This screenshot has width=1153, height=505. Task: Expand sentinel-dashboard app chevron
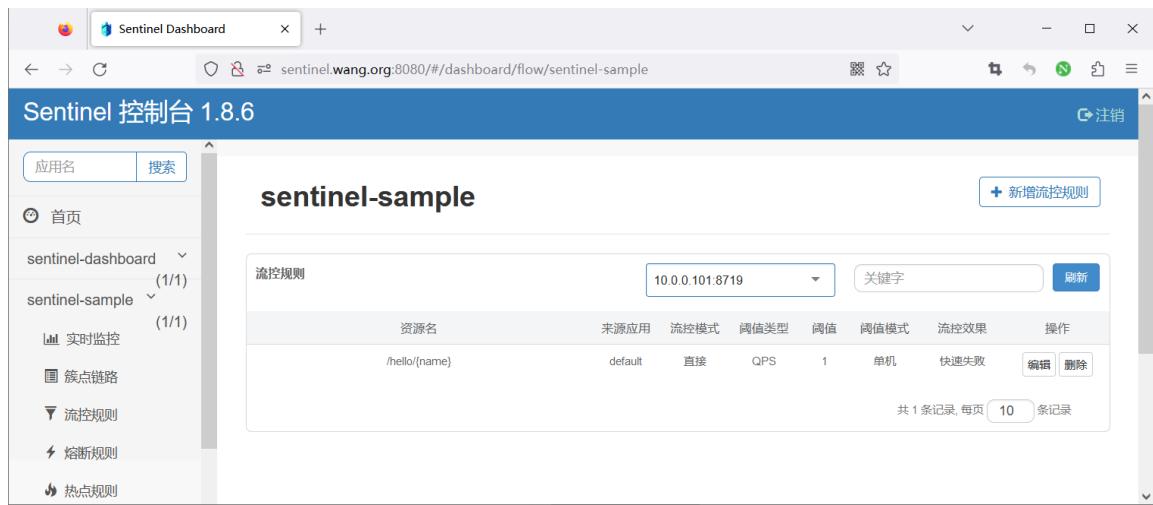pos(182,256)
